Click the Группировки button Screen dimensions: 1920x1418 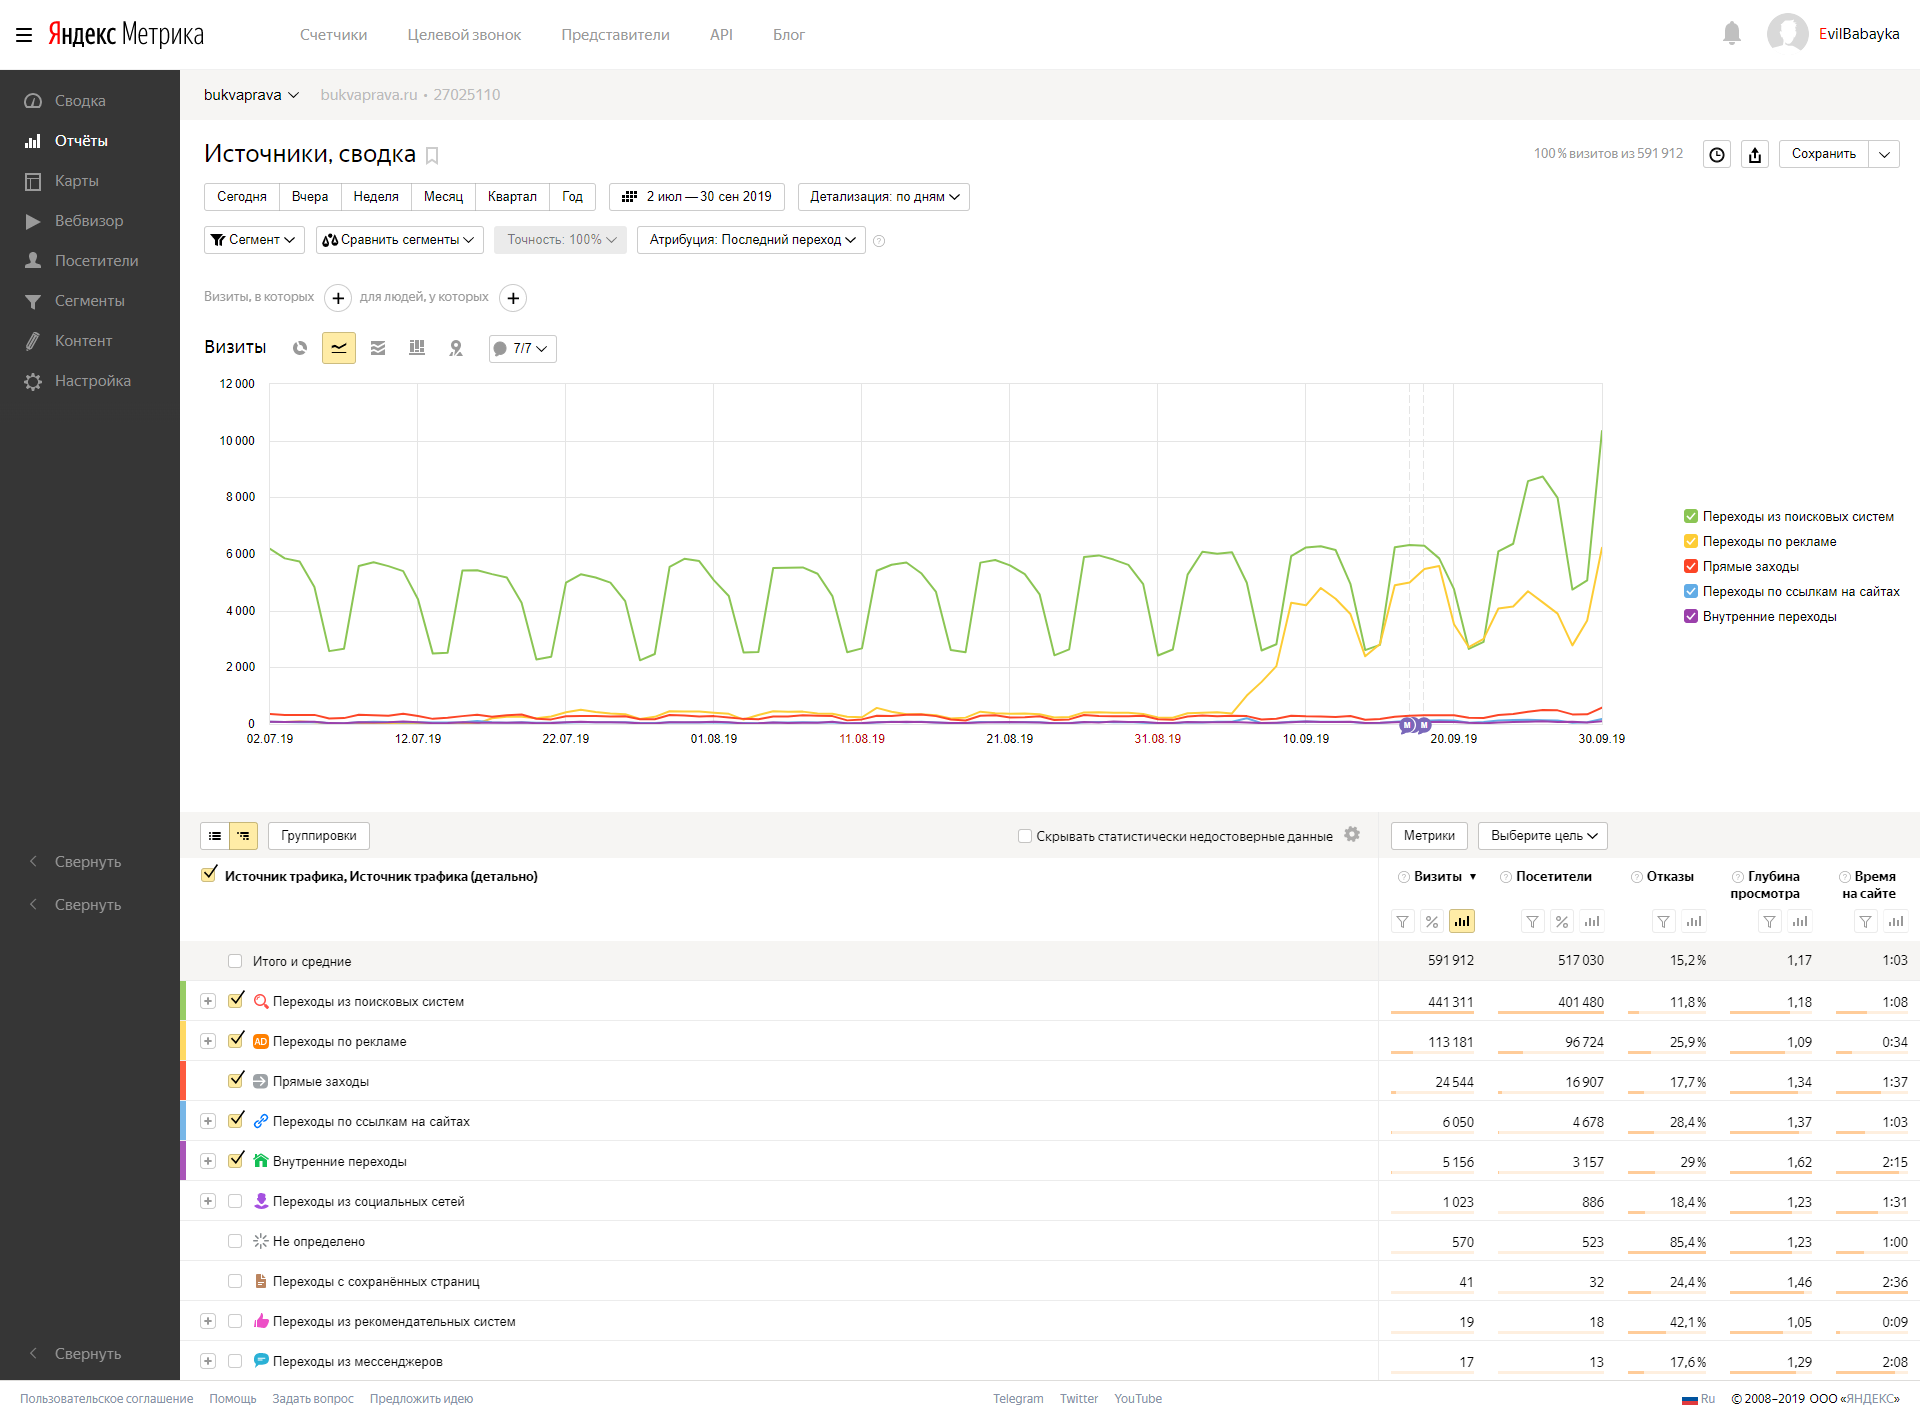point(318,836)
